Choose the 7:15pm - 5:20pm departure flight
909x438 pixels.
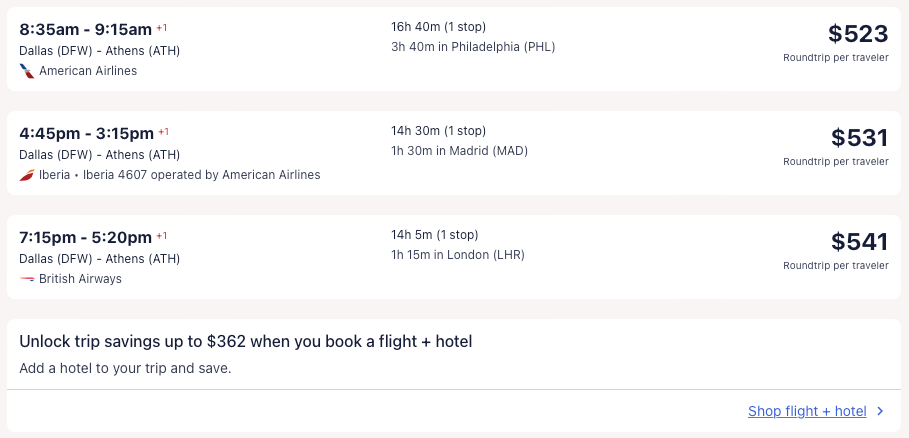(x=86, y=237)
